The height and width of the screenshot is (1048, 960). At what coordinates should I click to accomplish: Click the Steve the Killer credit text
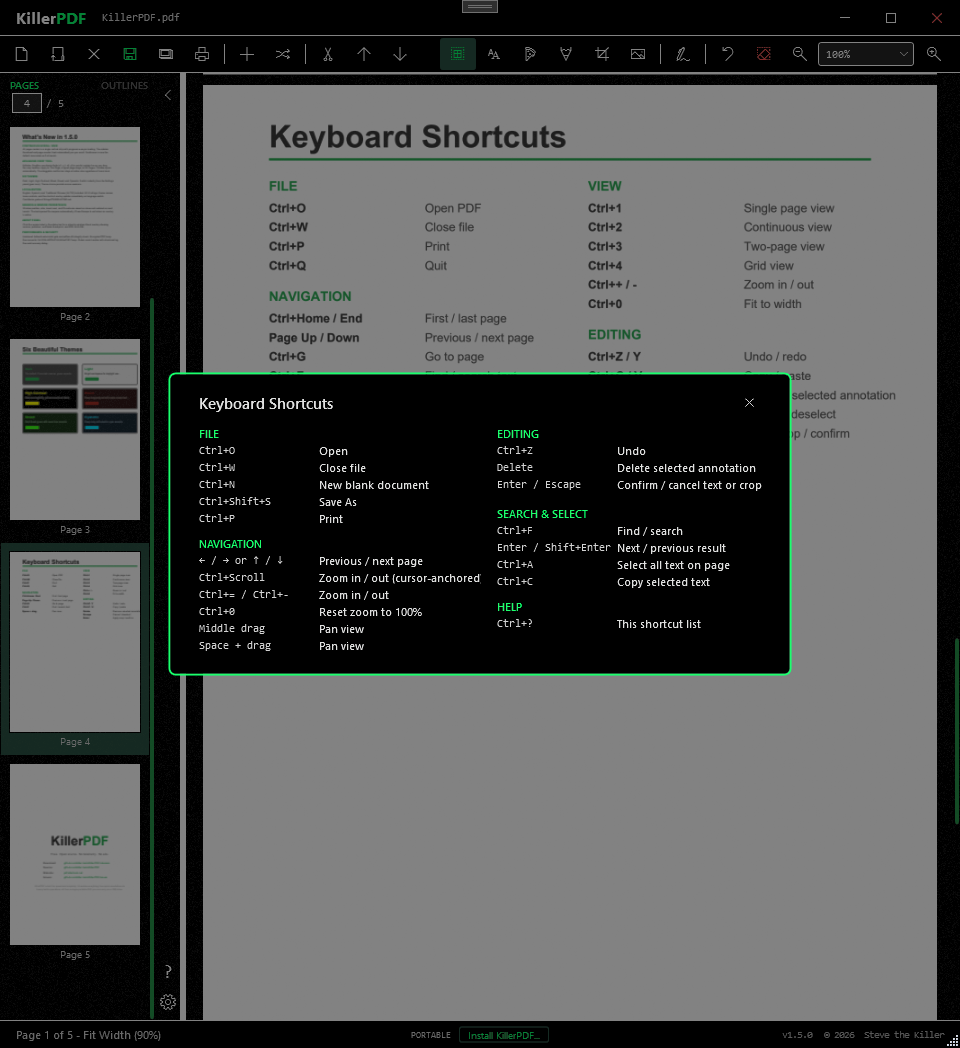pos(904,1035)
